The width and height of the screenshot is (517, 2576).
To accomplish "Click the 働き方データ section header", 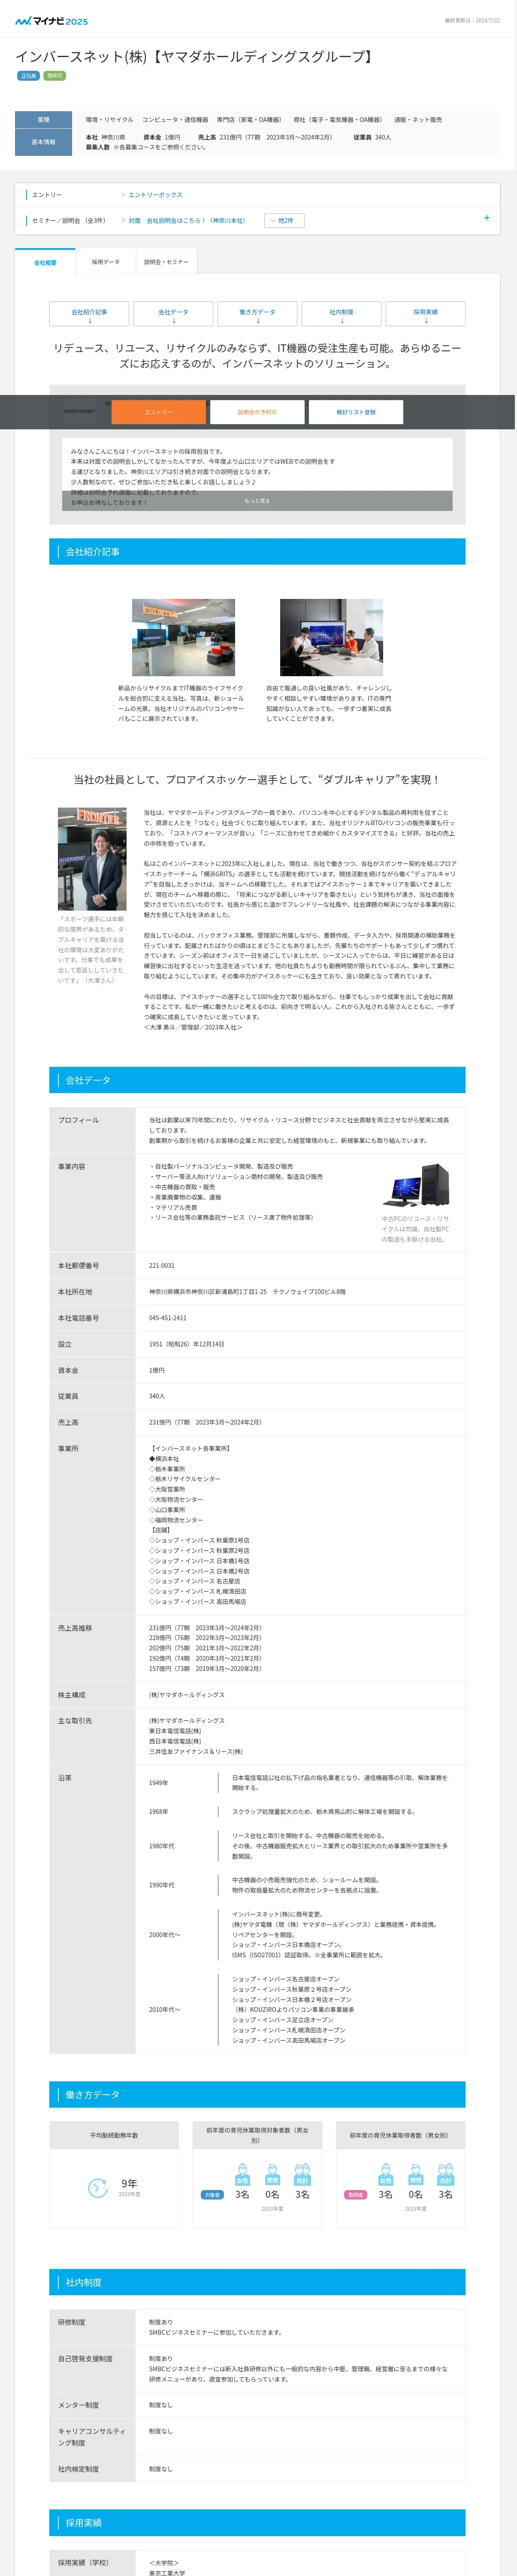I will pyautogui.click(x=257, y=2095).
